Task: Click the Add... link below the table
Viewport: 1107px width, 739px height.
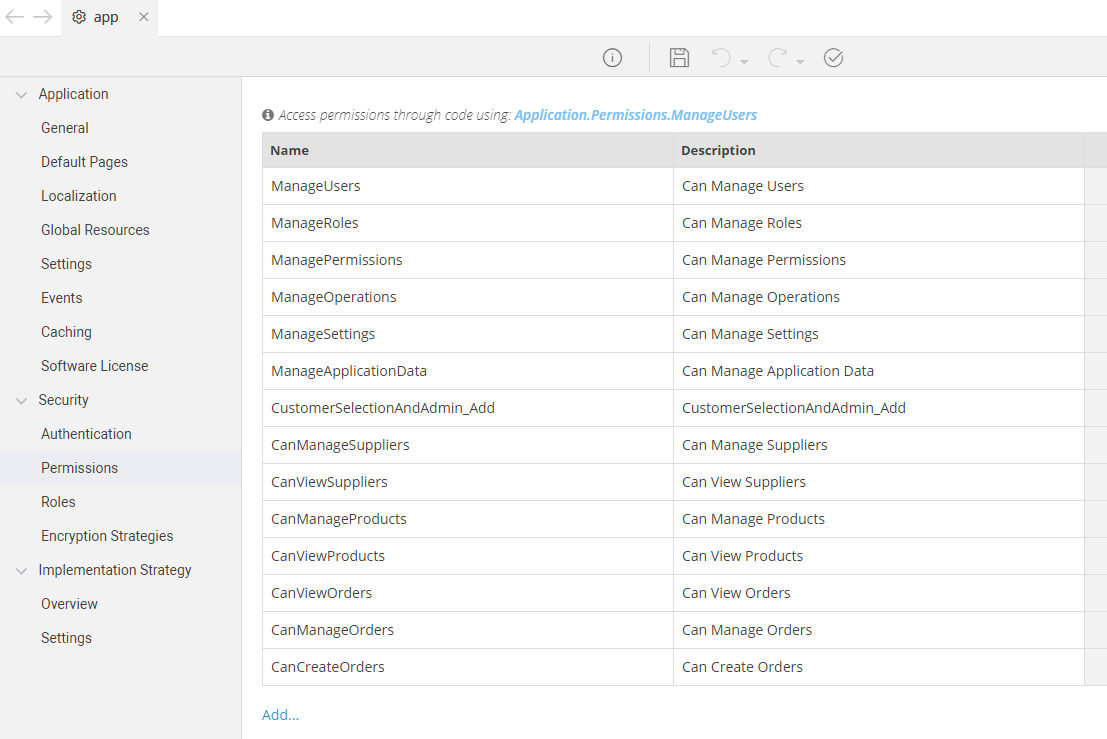Action: coord(280,714)
